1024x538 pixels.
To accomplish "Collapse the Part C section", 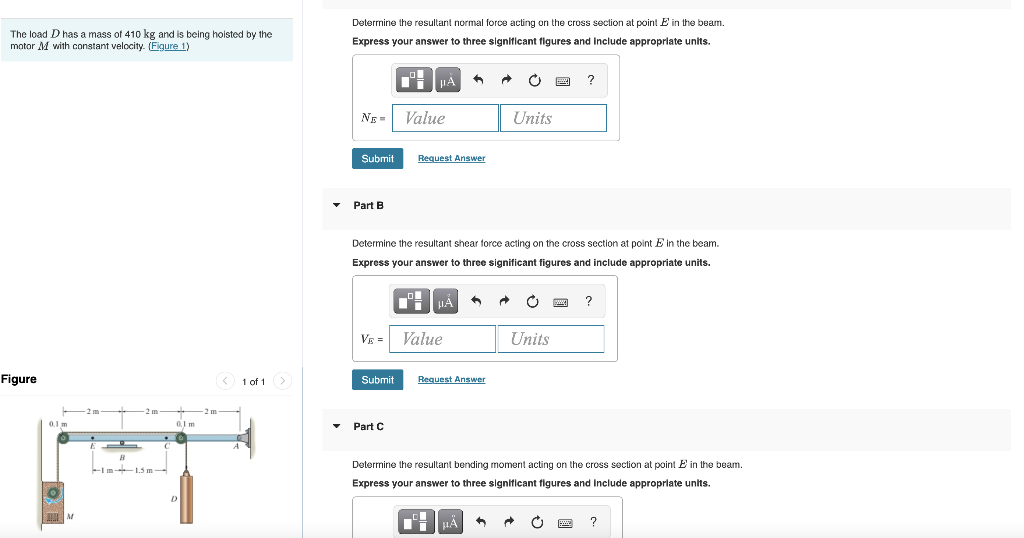I will (x=336, y=426).
